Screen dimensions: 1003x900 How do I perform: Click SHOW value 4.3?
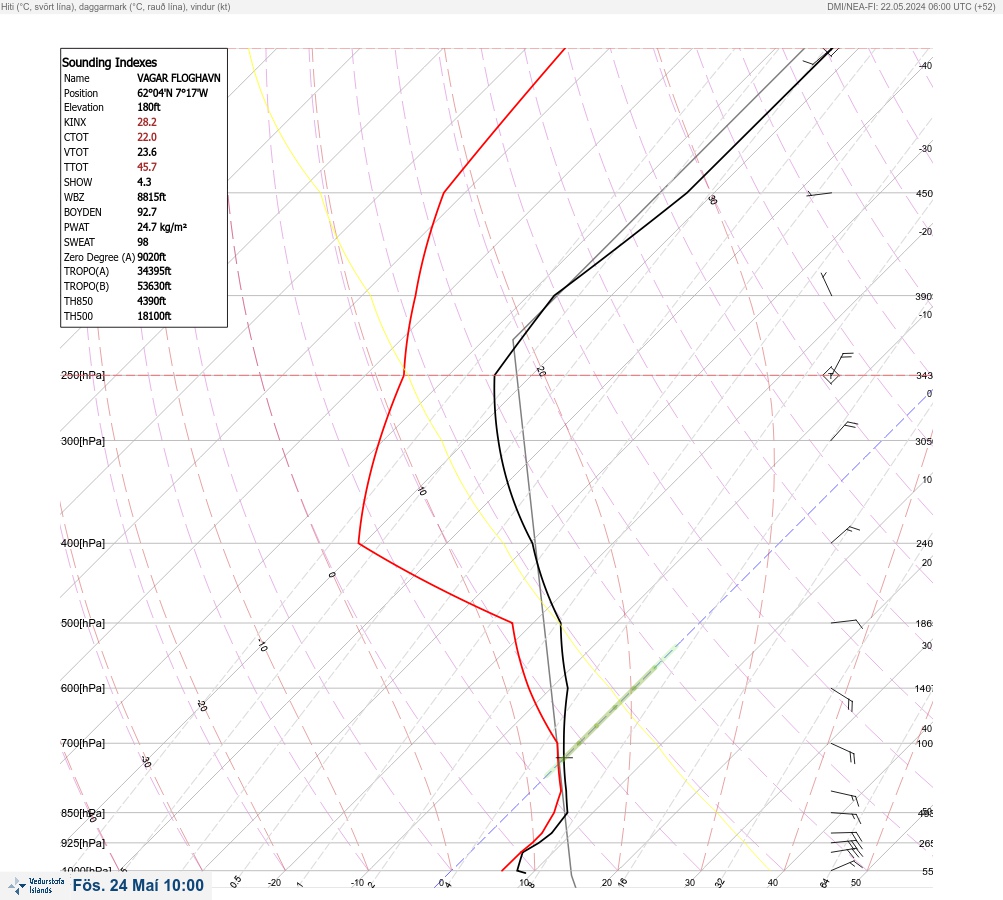pos(144,182)
